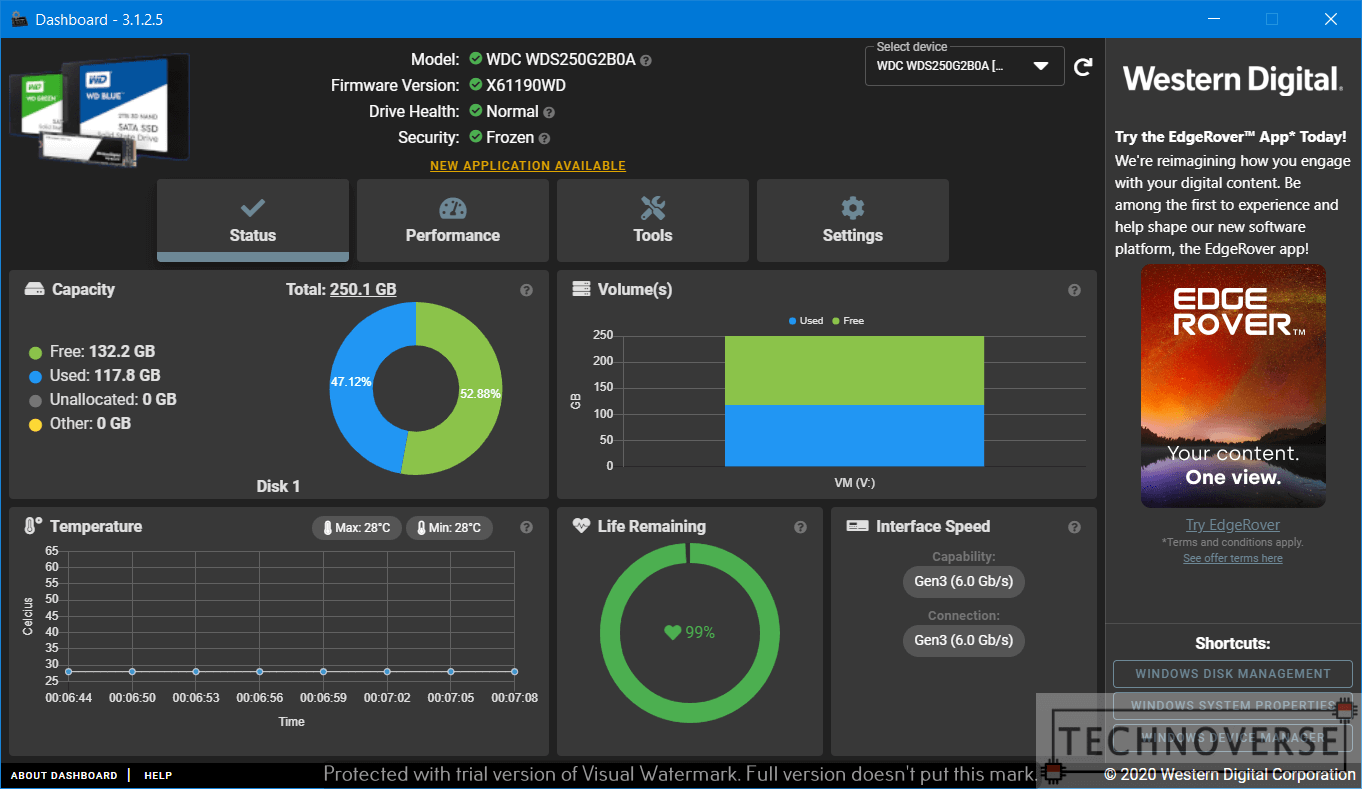
Task: Open the Help link in footer
Action: [x=158, y=775]
